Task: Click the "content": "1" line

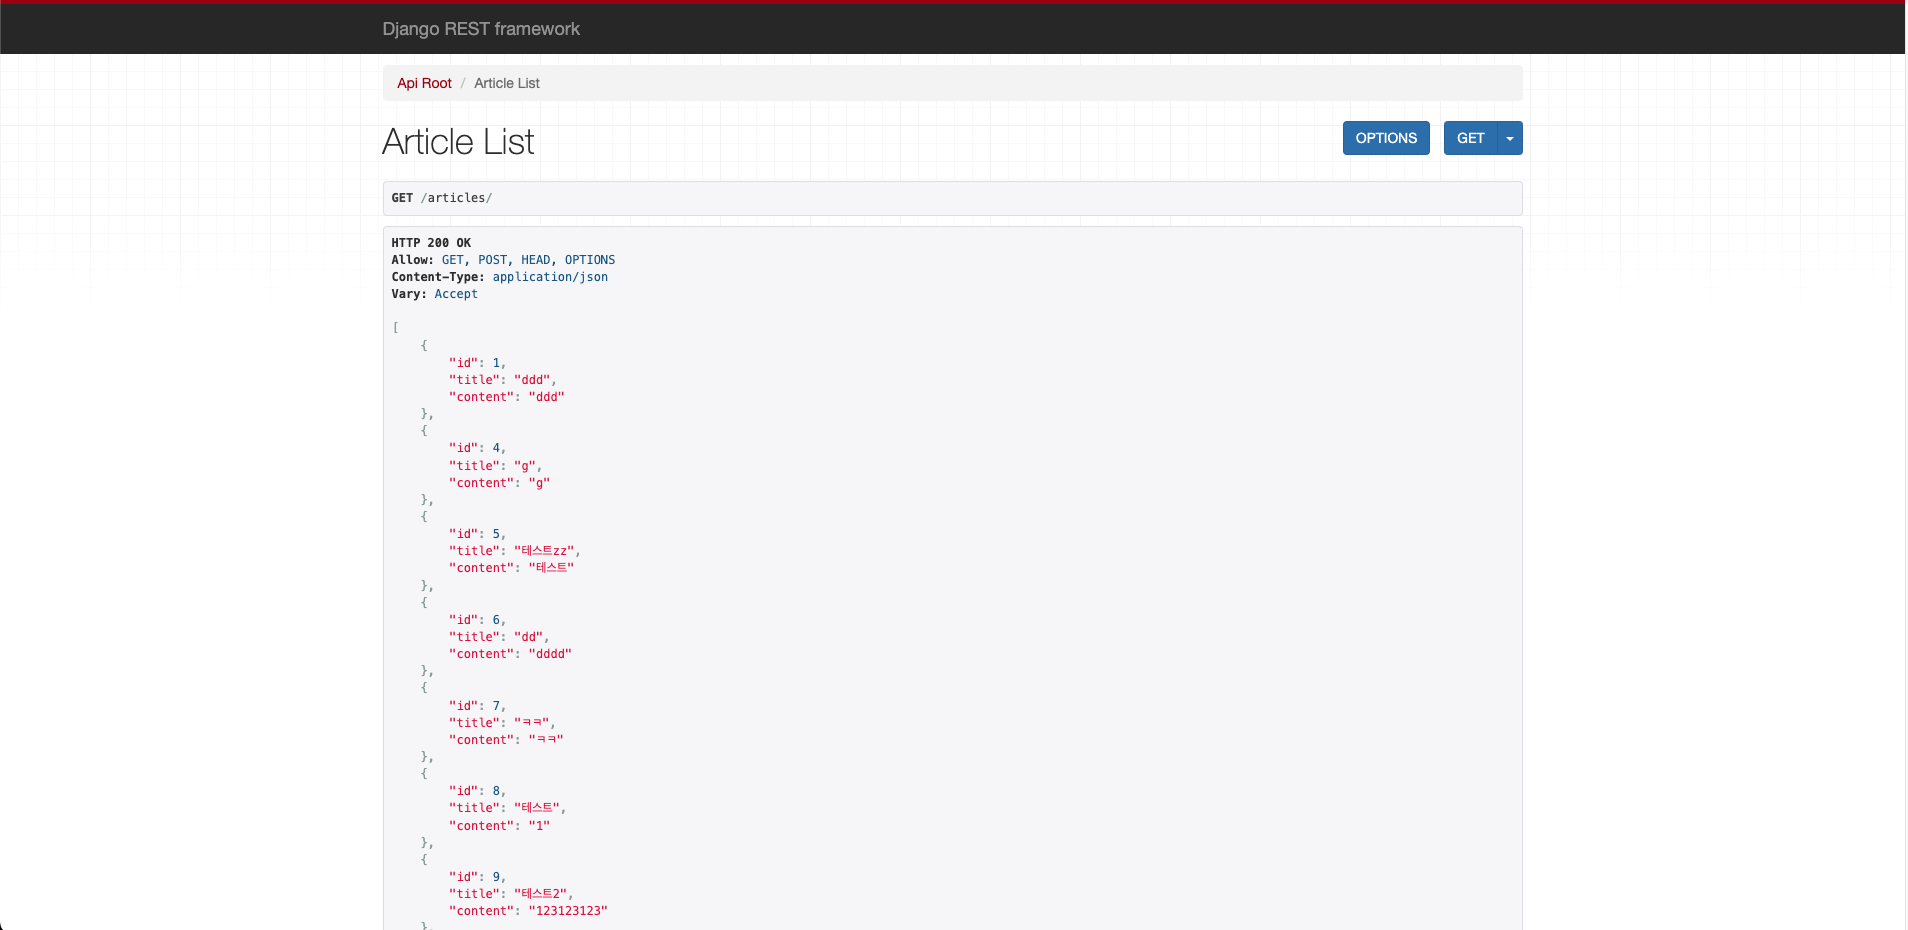Action: click(500, 826)
